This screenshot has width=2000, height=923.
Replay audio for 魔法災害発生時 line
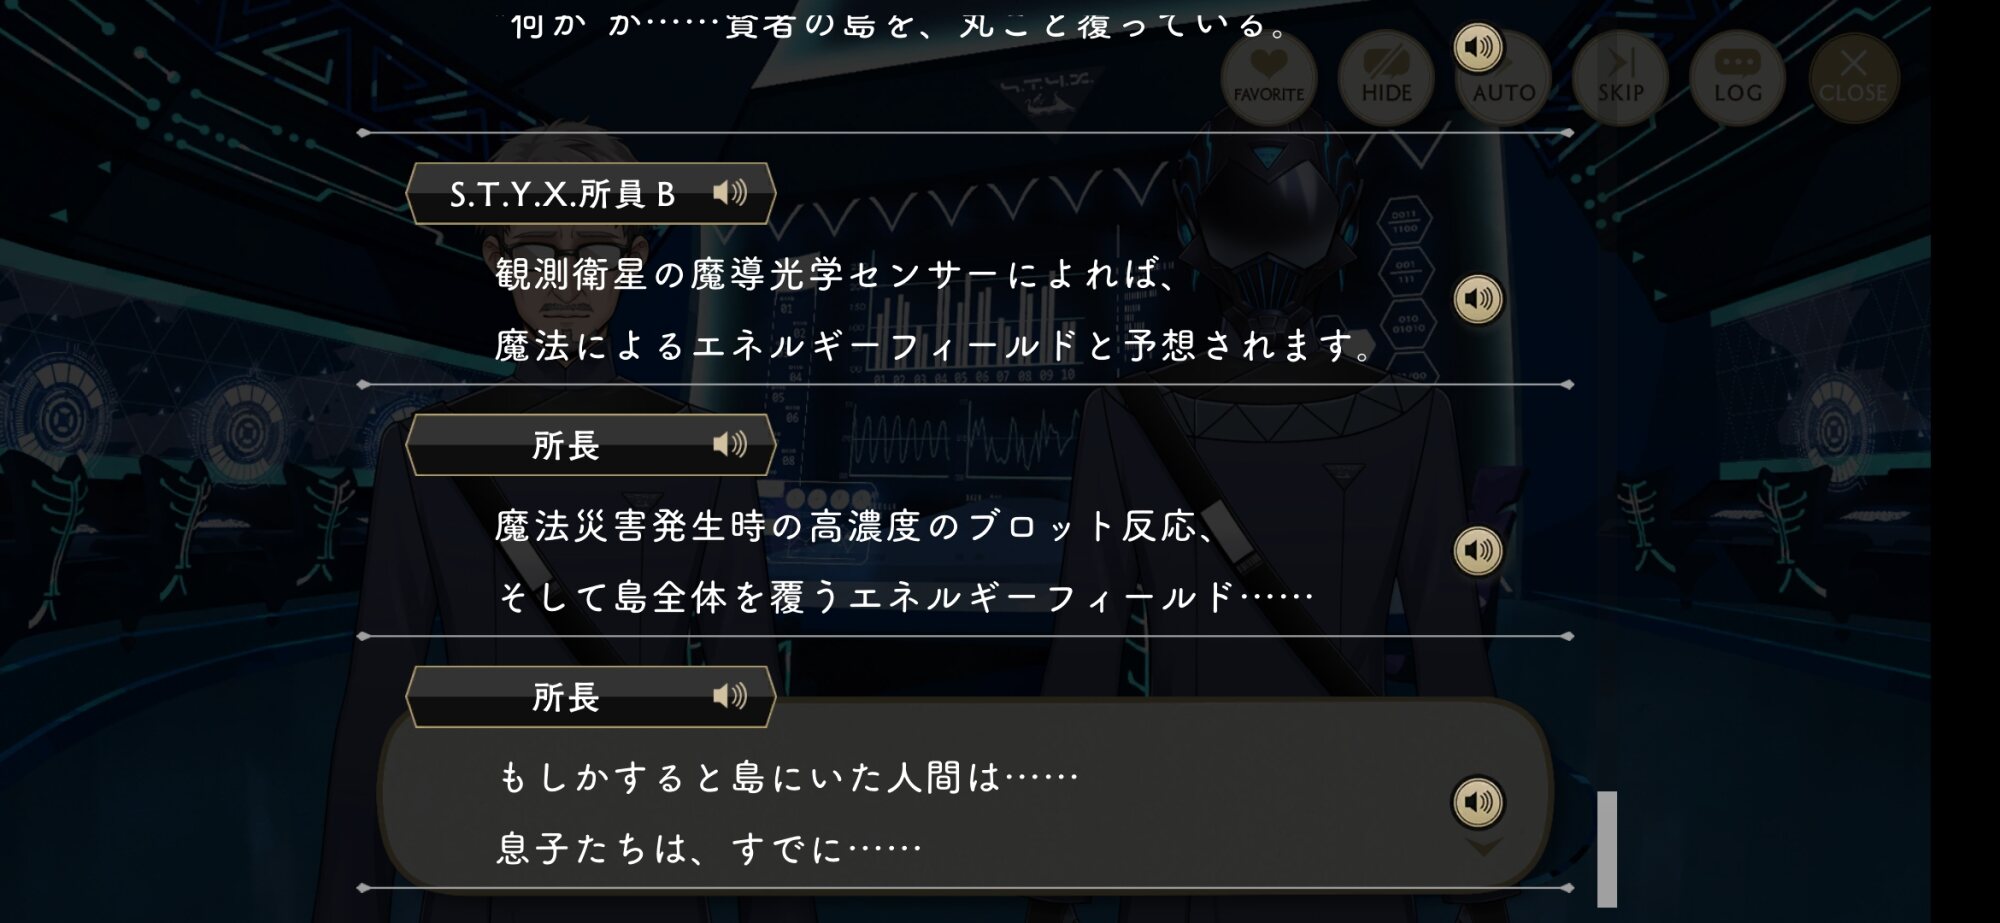pyautogui.click(x=1478, y=551)
